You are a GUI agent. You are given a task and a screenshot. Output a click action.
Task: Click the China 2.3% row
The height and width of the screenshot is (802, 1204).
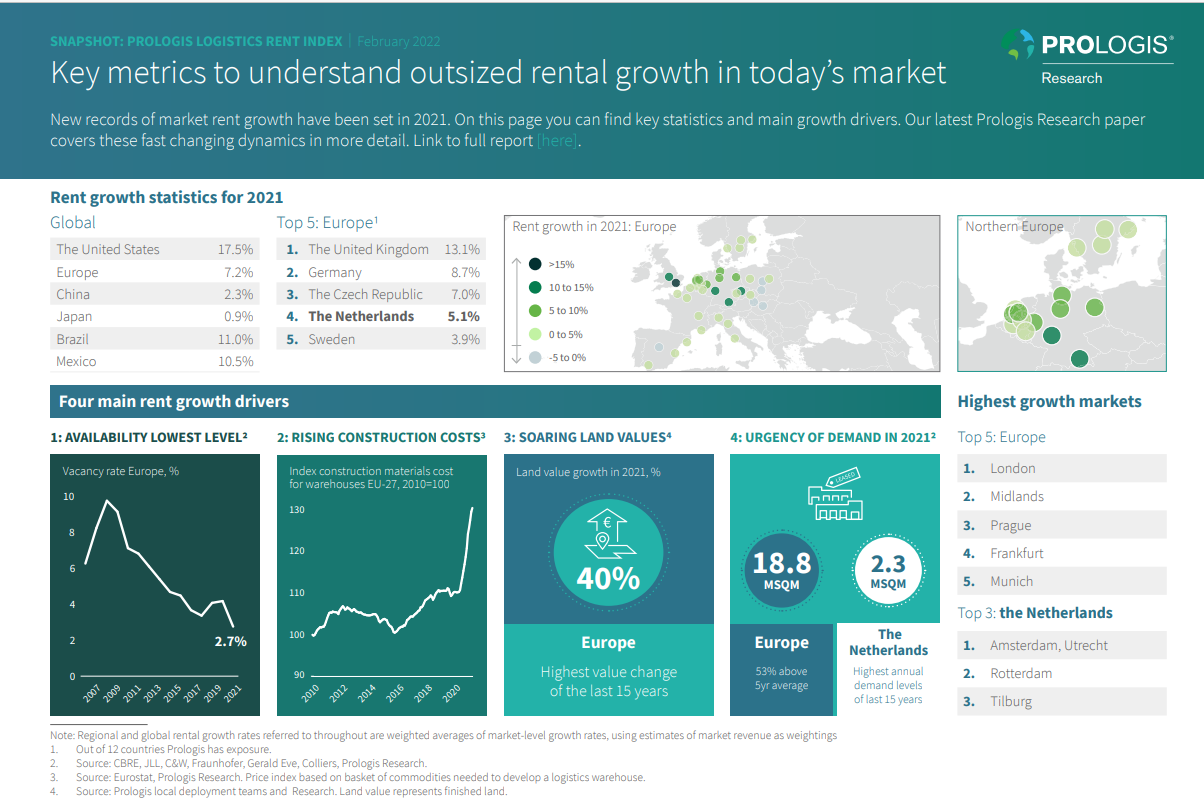(x=155, y=294)
